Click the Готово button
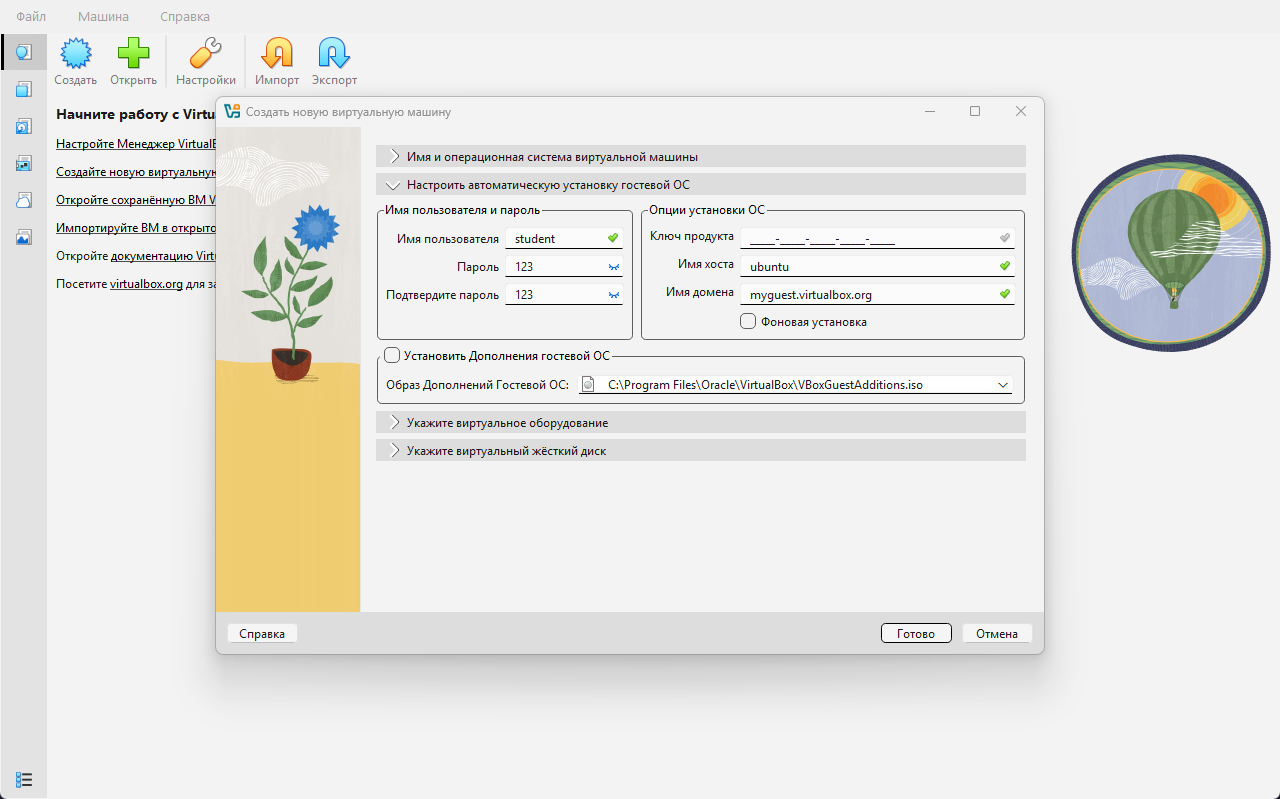 pos(915,633)
